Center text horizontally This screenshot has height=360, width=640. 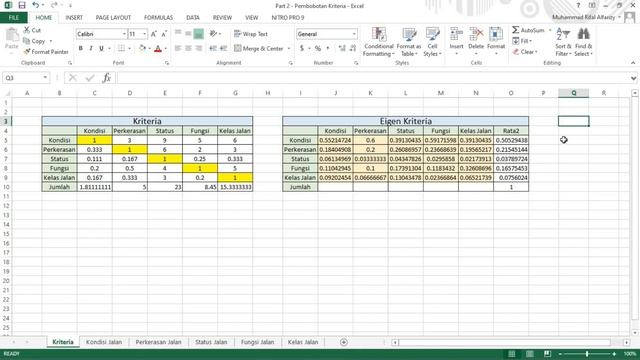tap(188, 48)
